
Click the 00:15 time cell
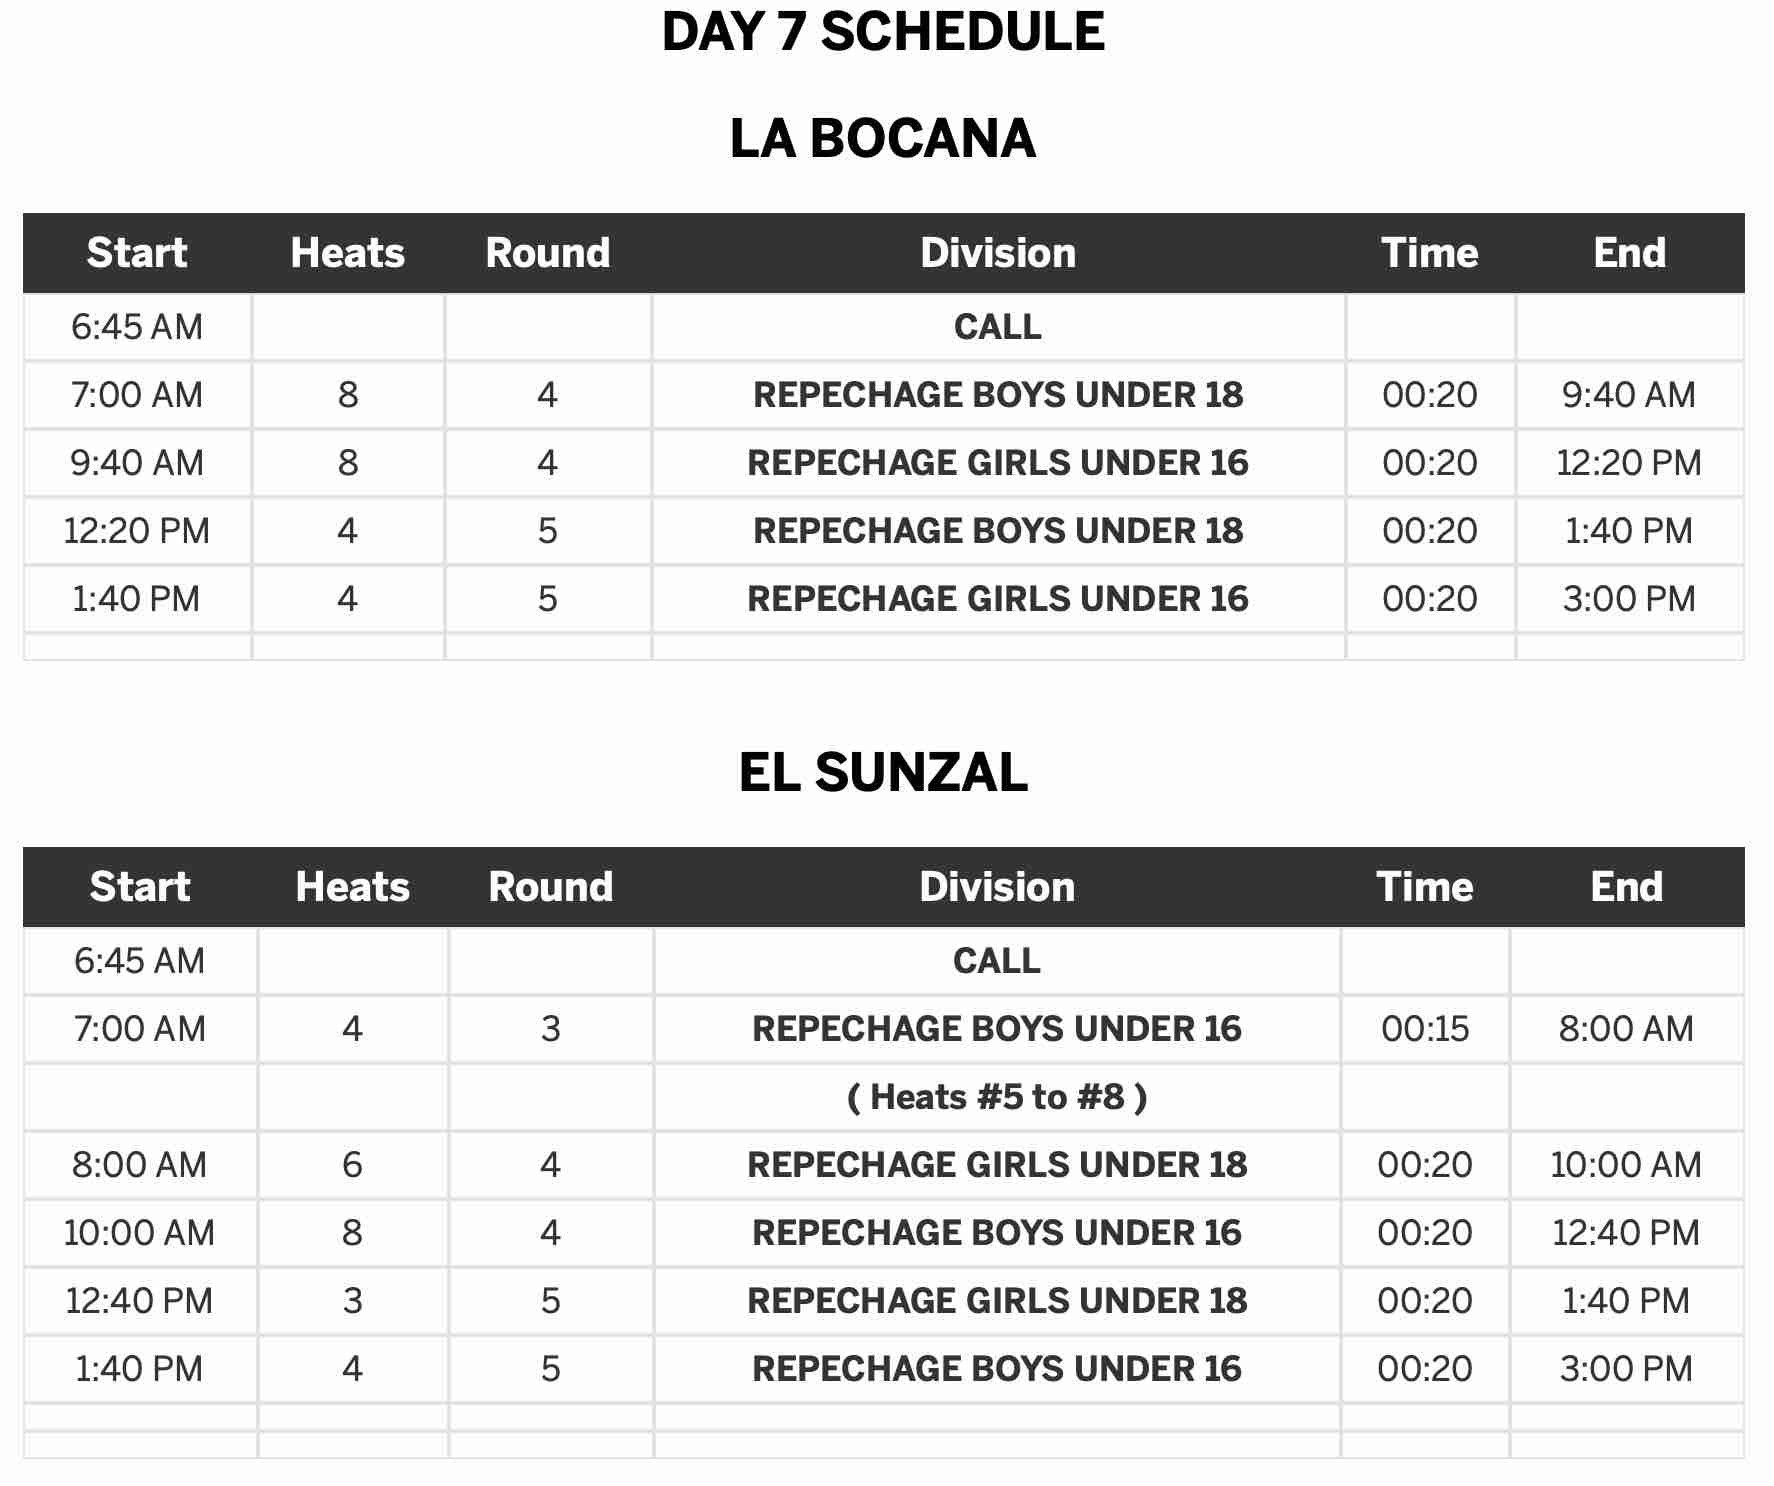click(x=1425, y=1029)
